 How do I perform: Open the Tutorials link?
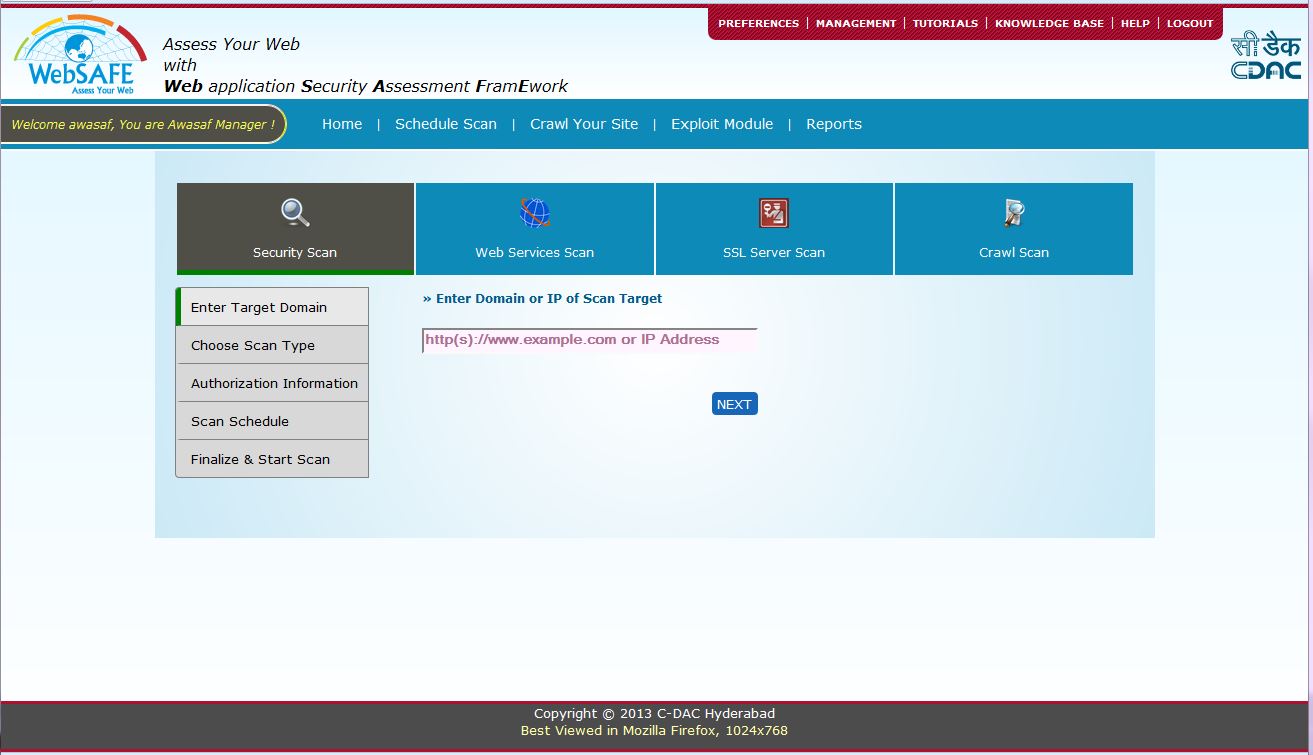[x=945, y=23]
